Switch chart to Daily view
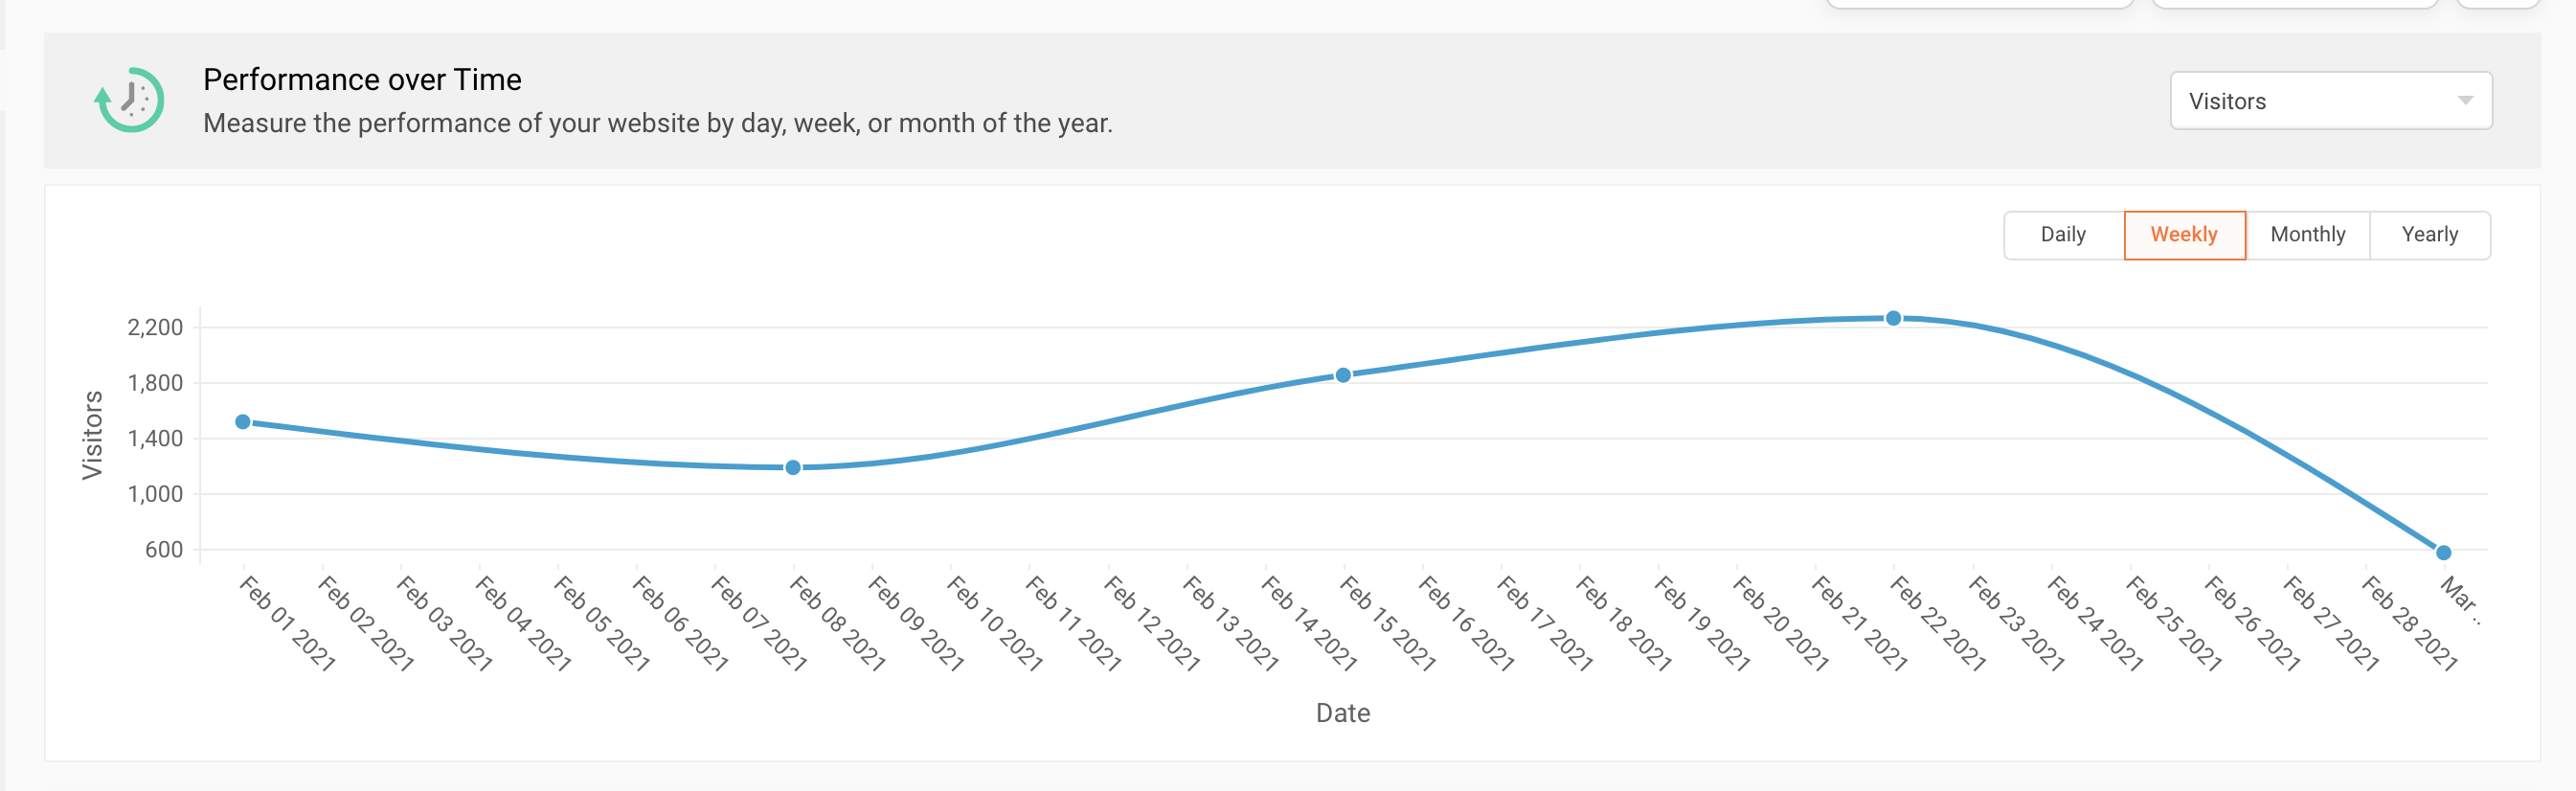This screenshot has width=2576, height=791. pyautogui.click(x=2062, y=235)
